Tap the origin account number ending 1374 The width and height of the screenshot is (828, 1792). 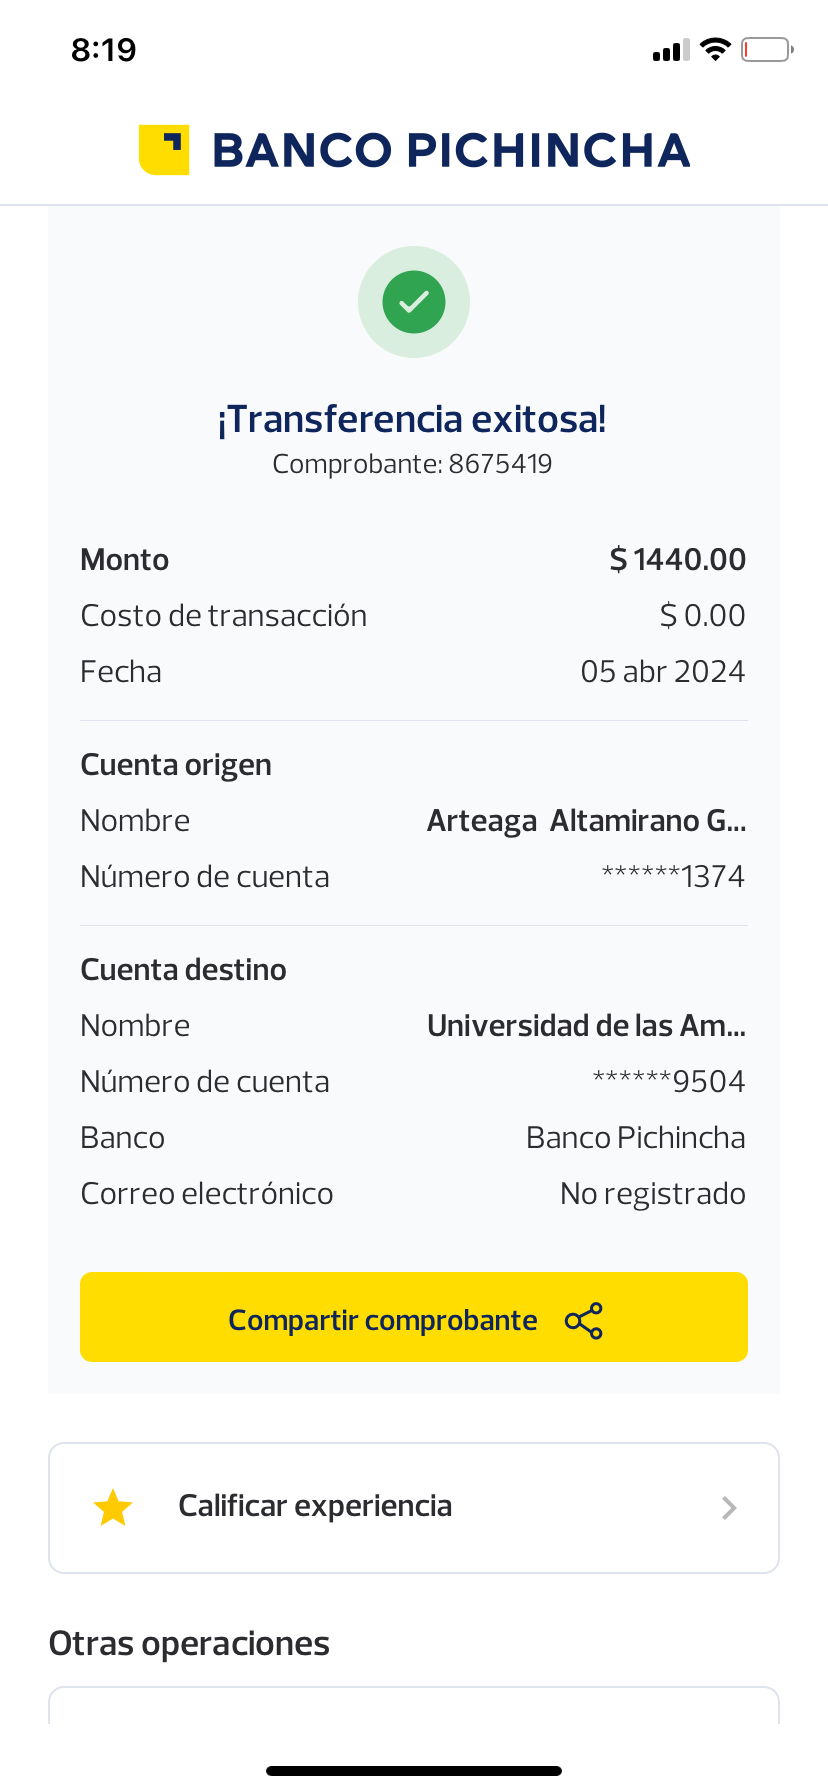(673, 877)
